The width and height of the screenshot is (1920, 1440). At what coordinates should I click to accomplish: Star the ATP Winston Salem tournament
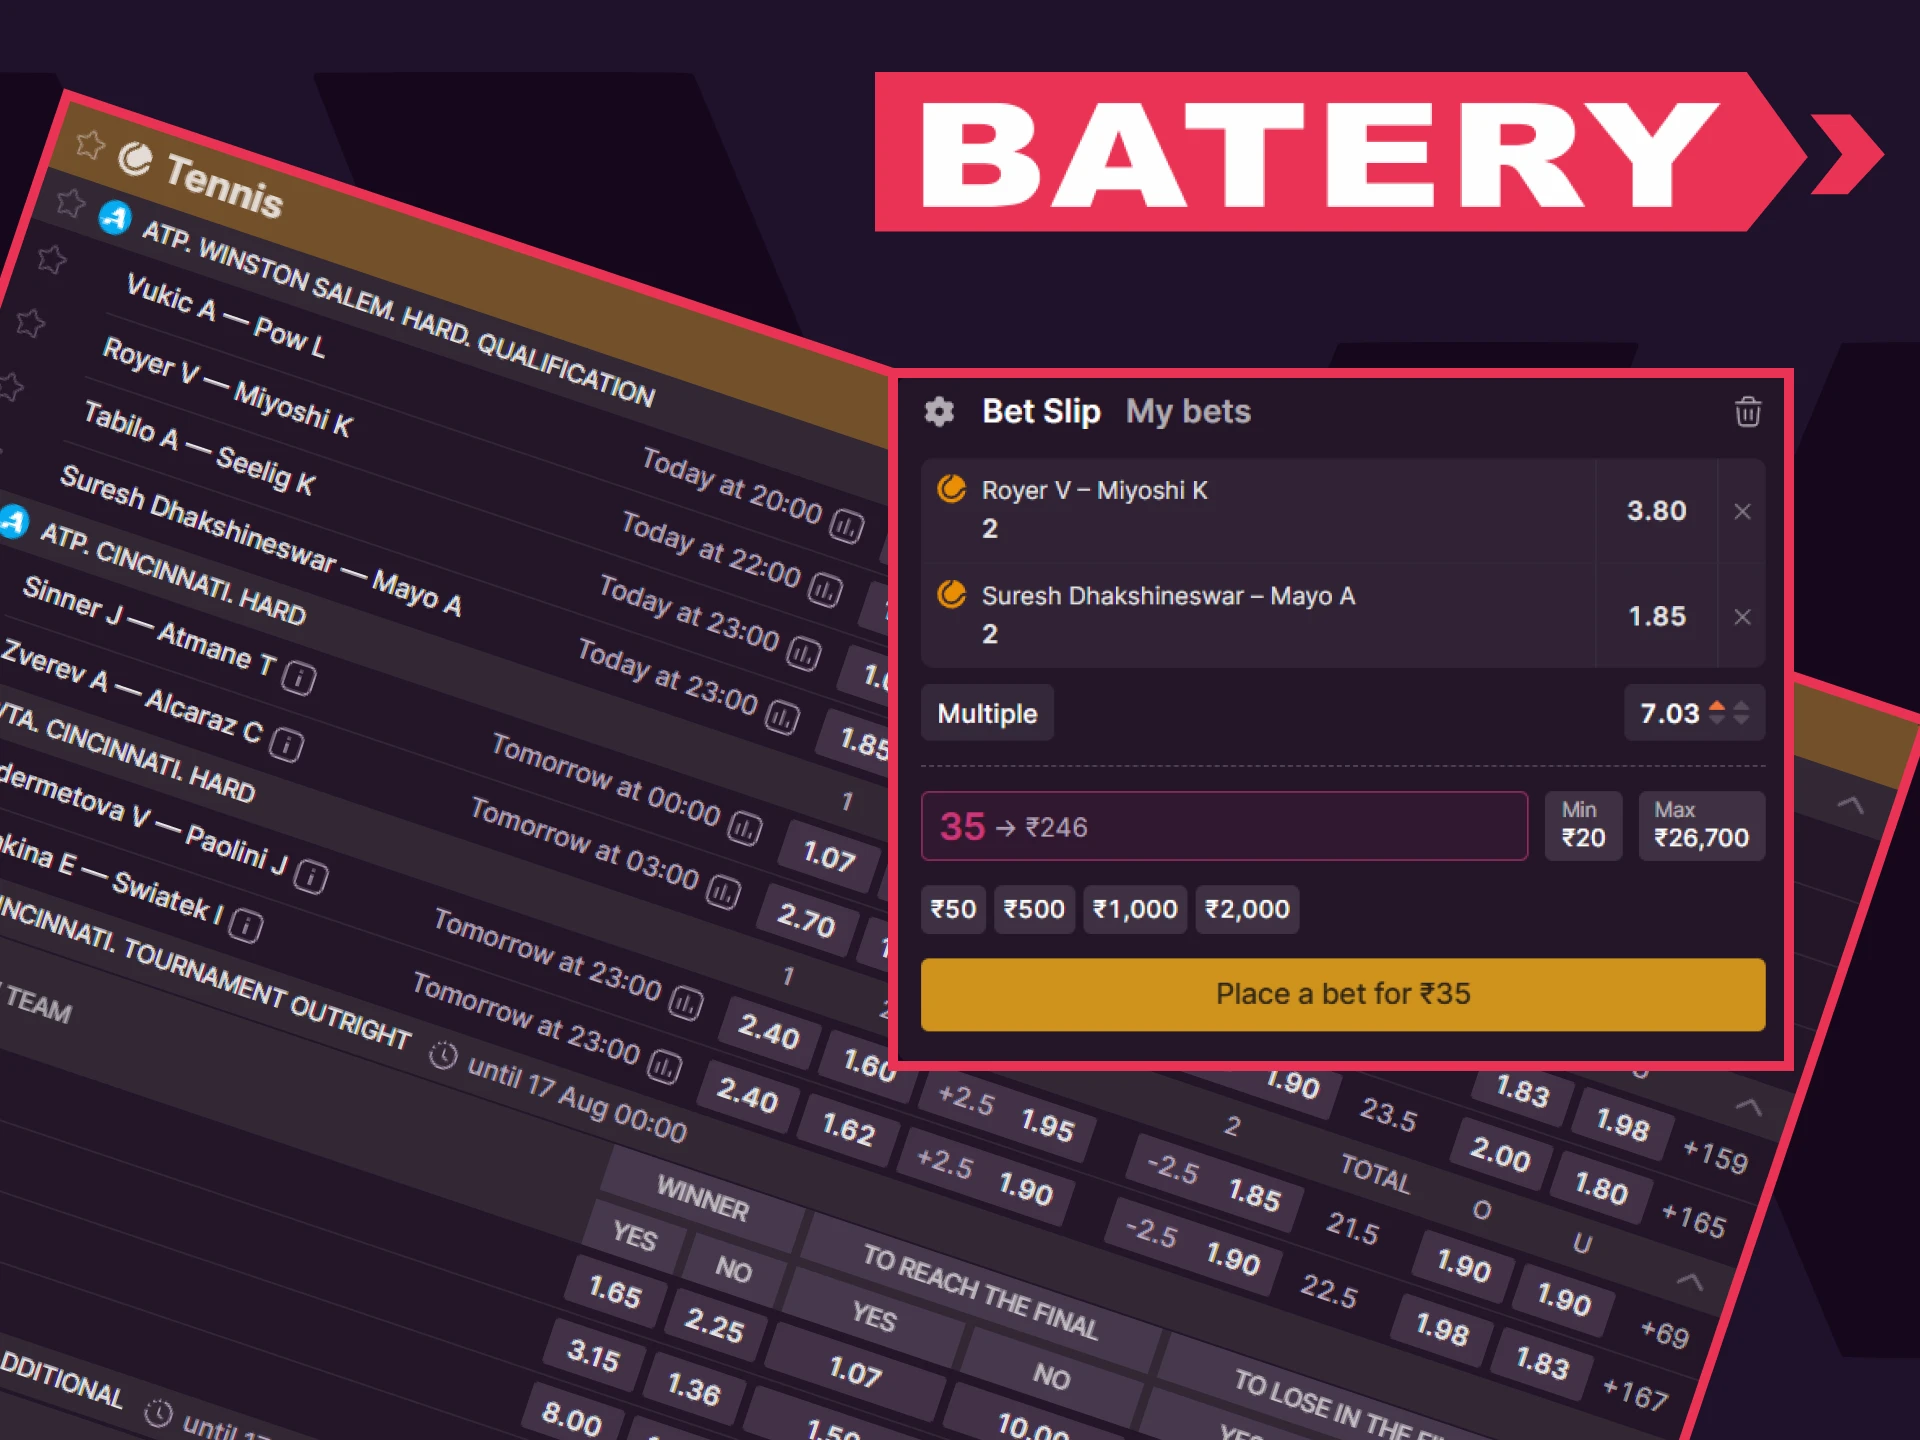point(70,204)
